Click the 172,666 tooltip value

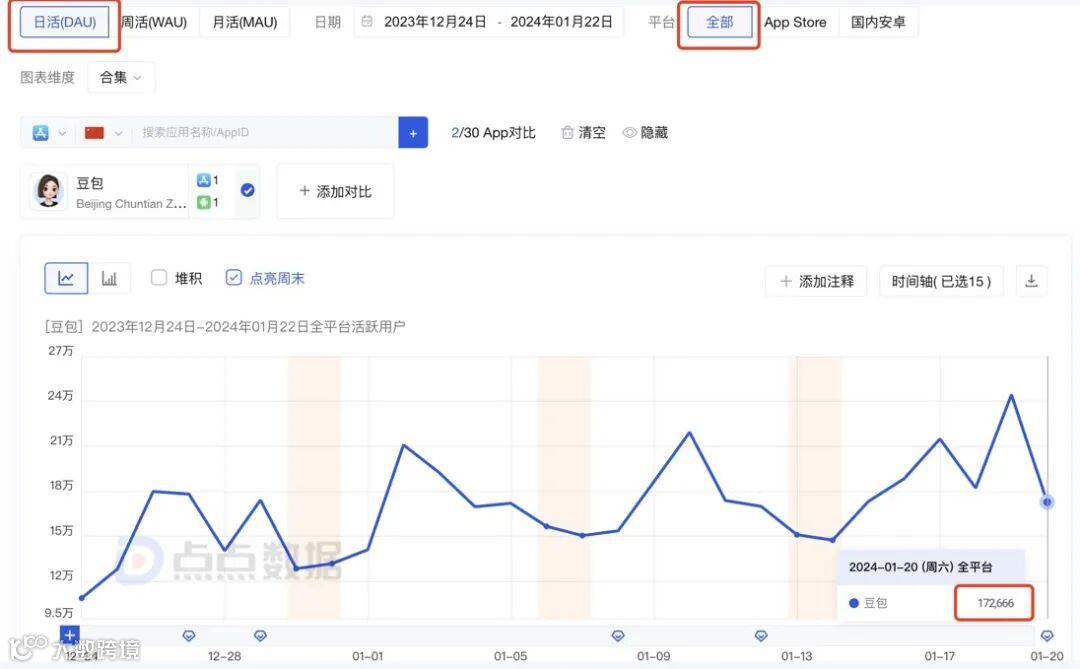pos(995,603)
